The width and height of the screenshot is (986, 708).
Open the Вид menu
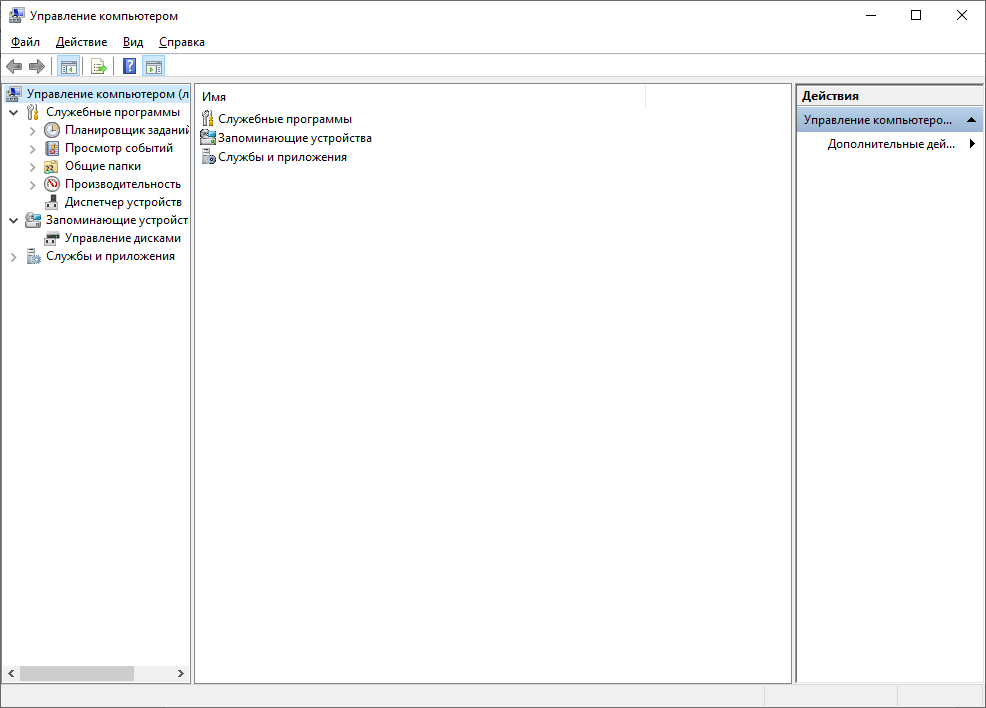click(133, 41)
